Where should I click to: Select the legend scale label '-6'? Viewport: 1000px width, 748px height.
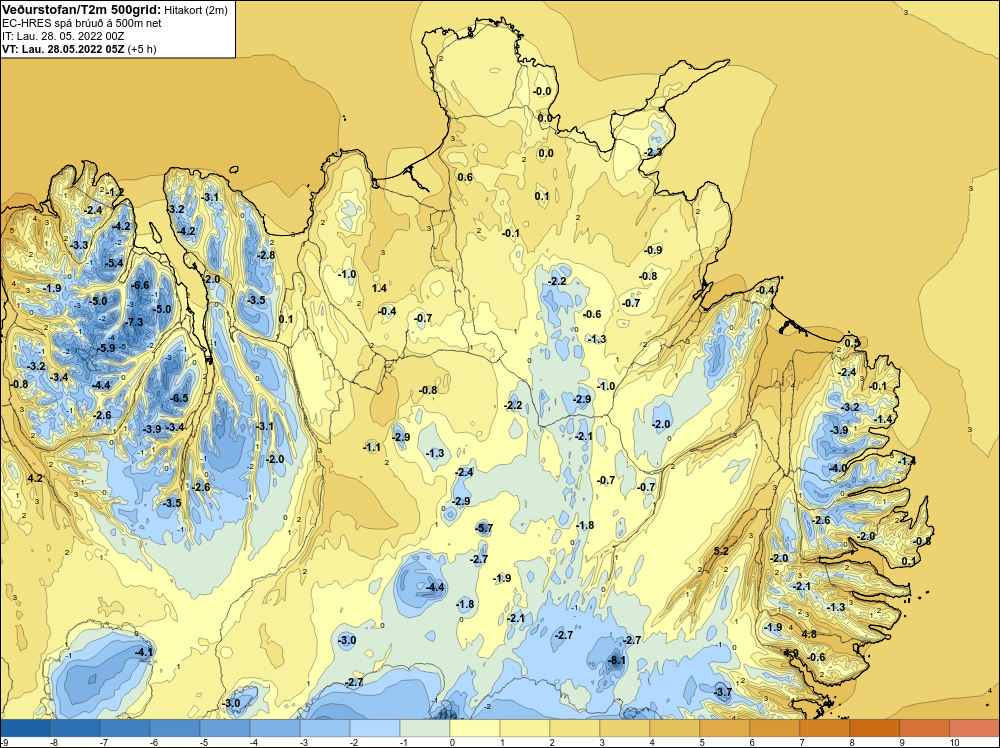[x=153, y=742]
